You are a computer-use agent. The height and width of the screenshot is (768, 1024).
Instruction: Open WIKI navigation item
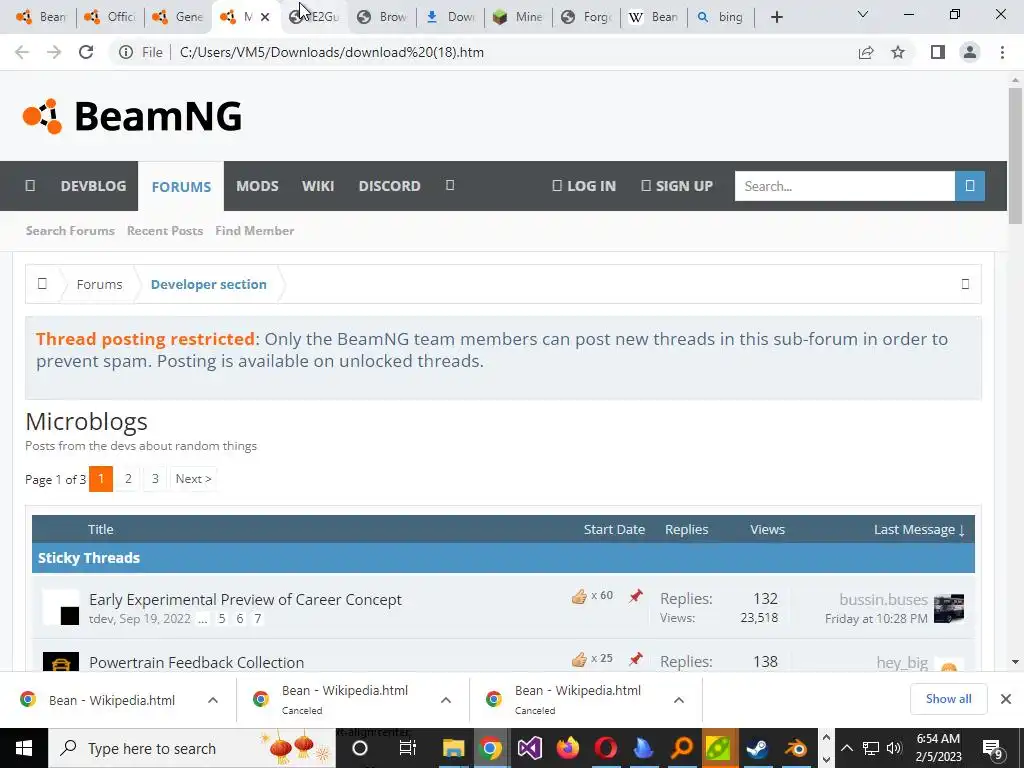(318, 186)
